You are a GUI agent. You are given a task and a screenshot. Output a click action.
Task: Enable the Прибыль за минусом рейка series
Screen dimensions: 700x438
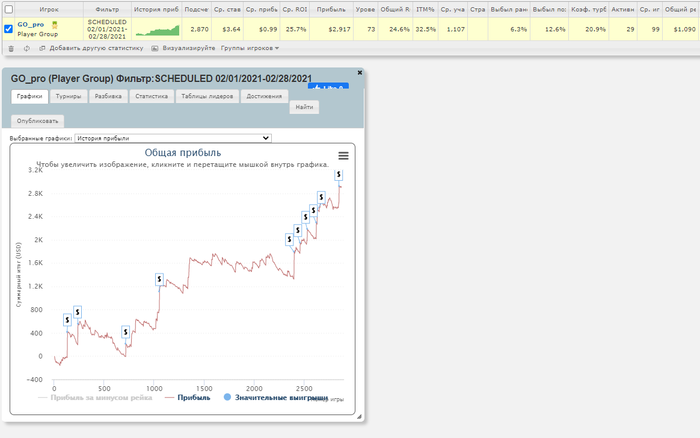point(96,397)
